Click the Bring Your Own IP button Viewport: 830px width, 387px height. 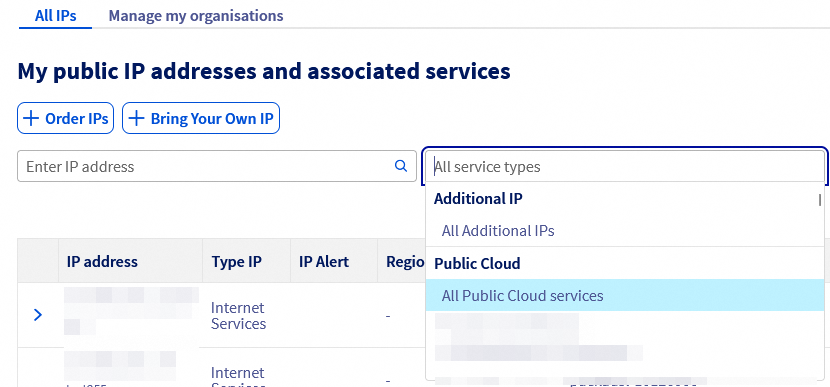tap(201, 118)
